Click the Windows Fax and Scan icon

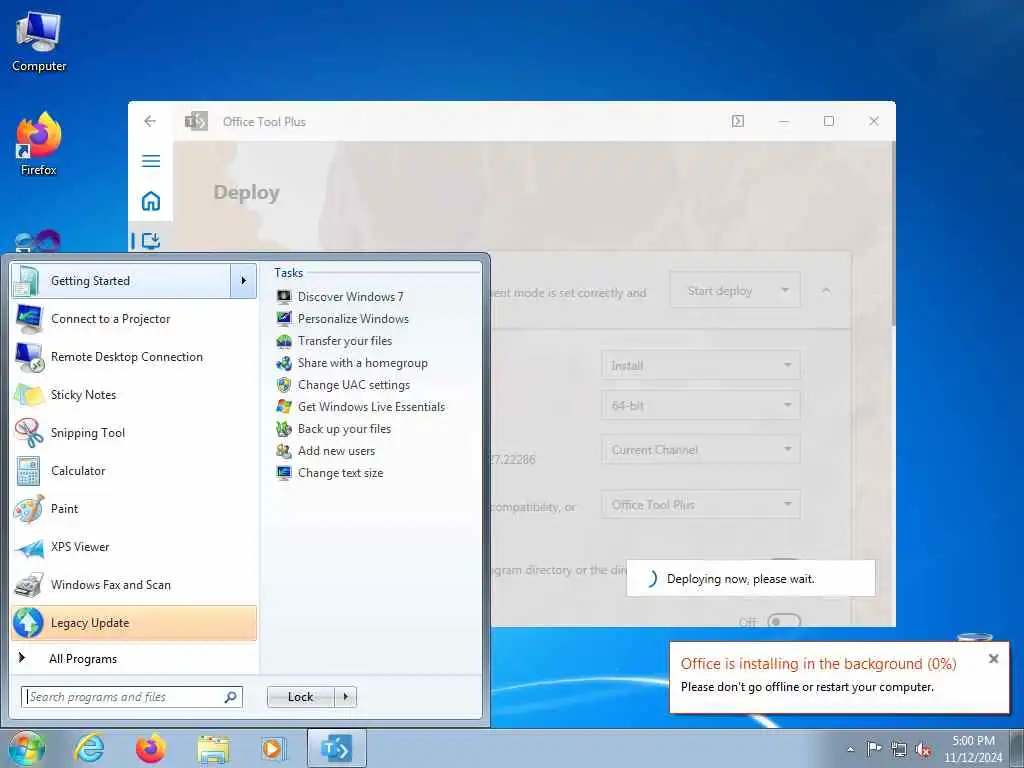pyautogui.click(x=29, y=585)
